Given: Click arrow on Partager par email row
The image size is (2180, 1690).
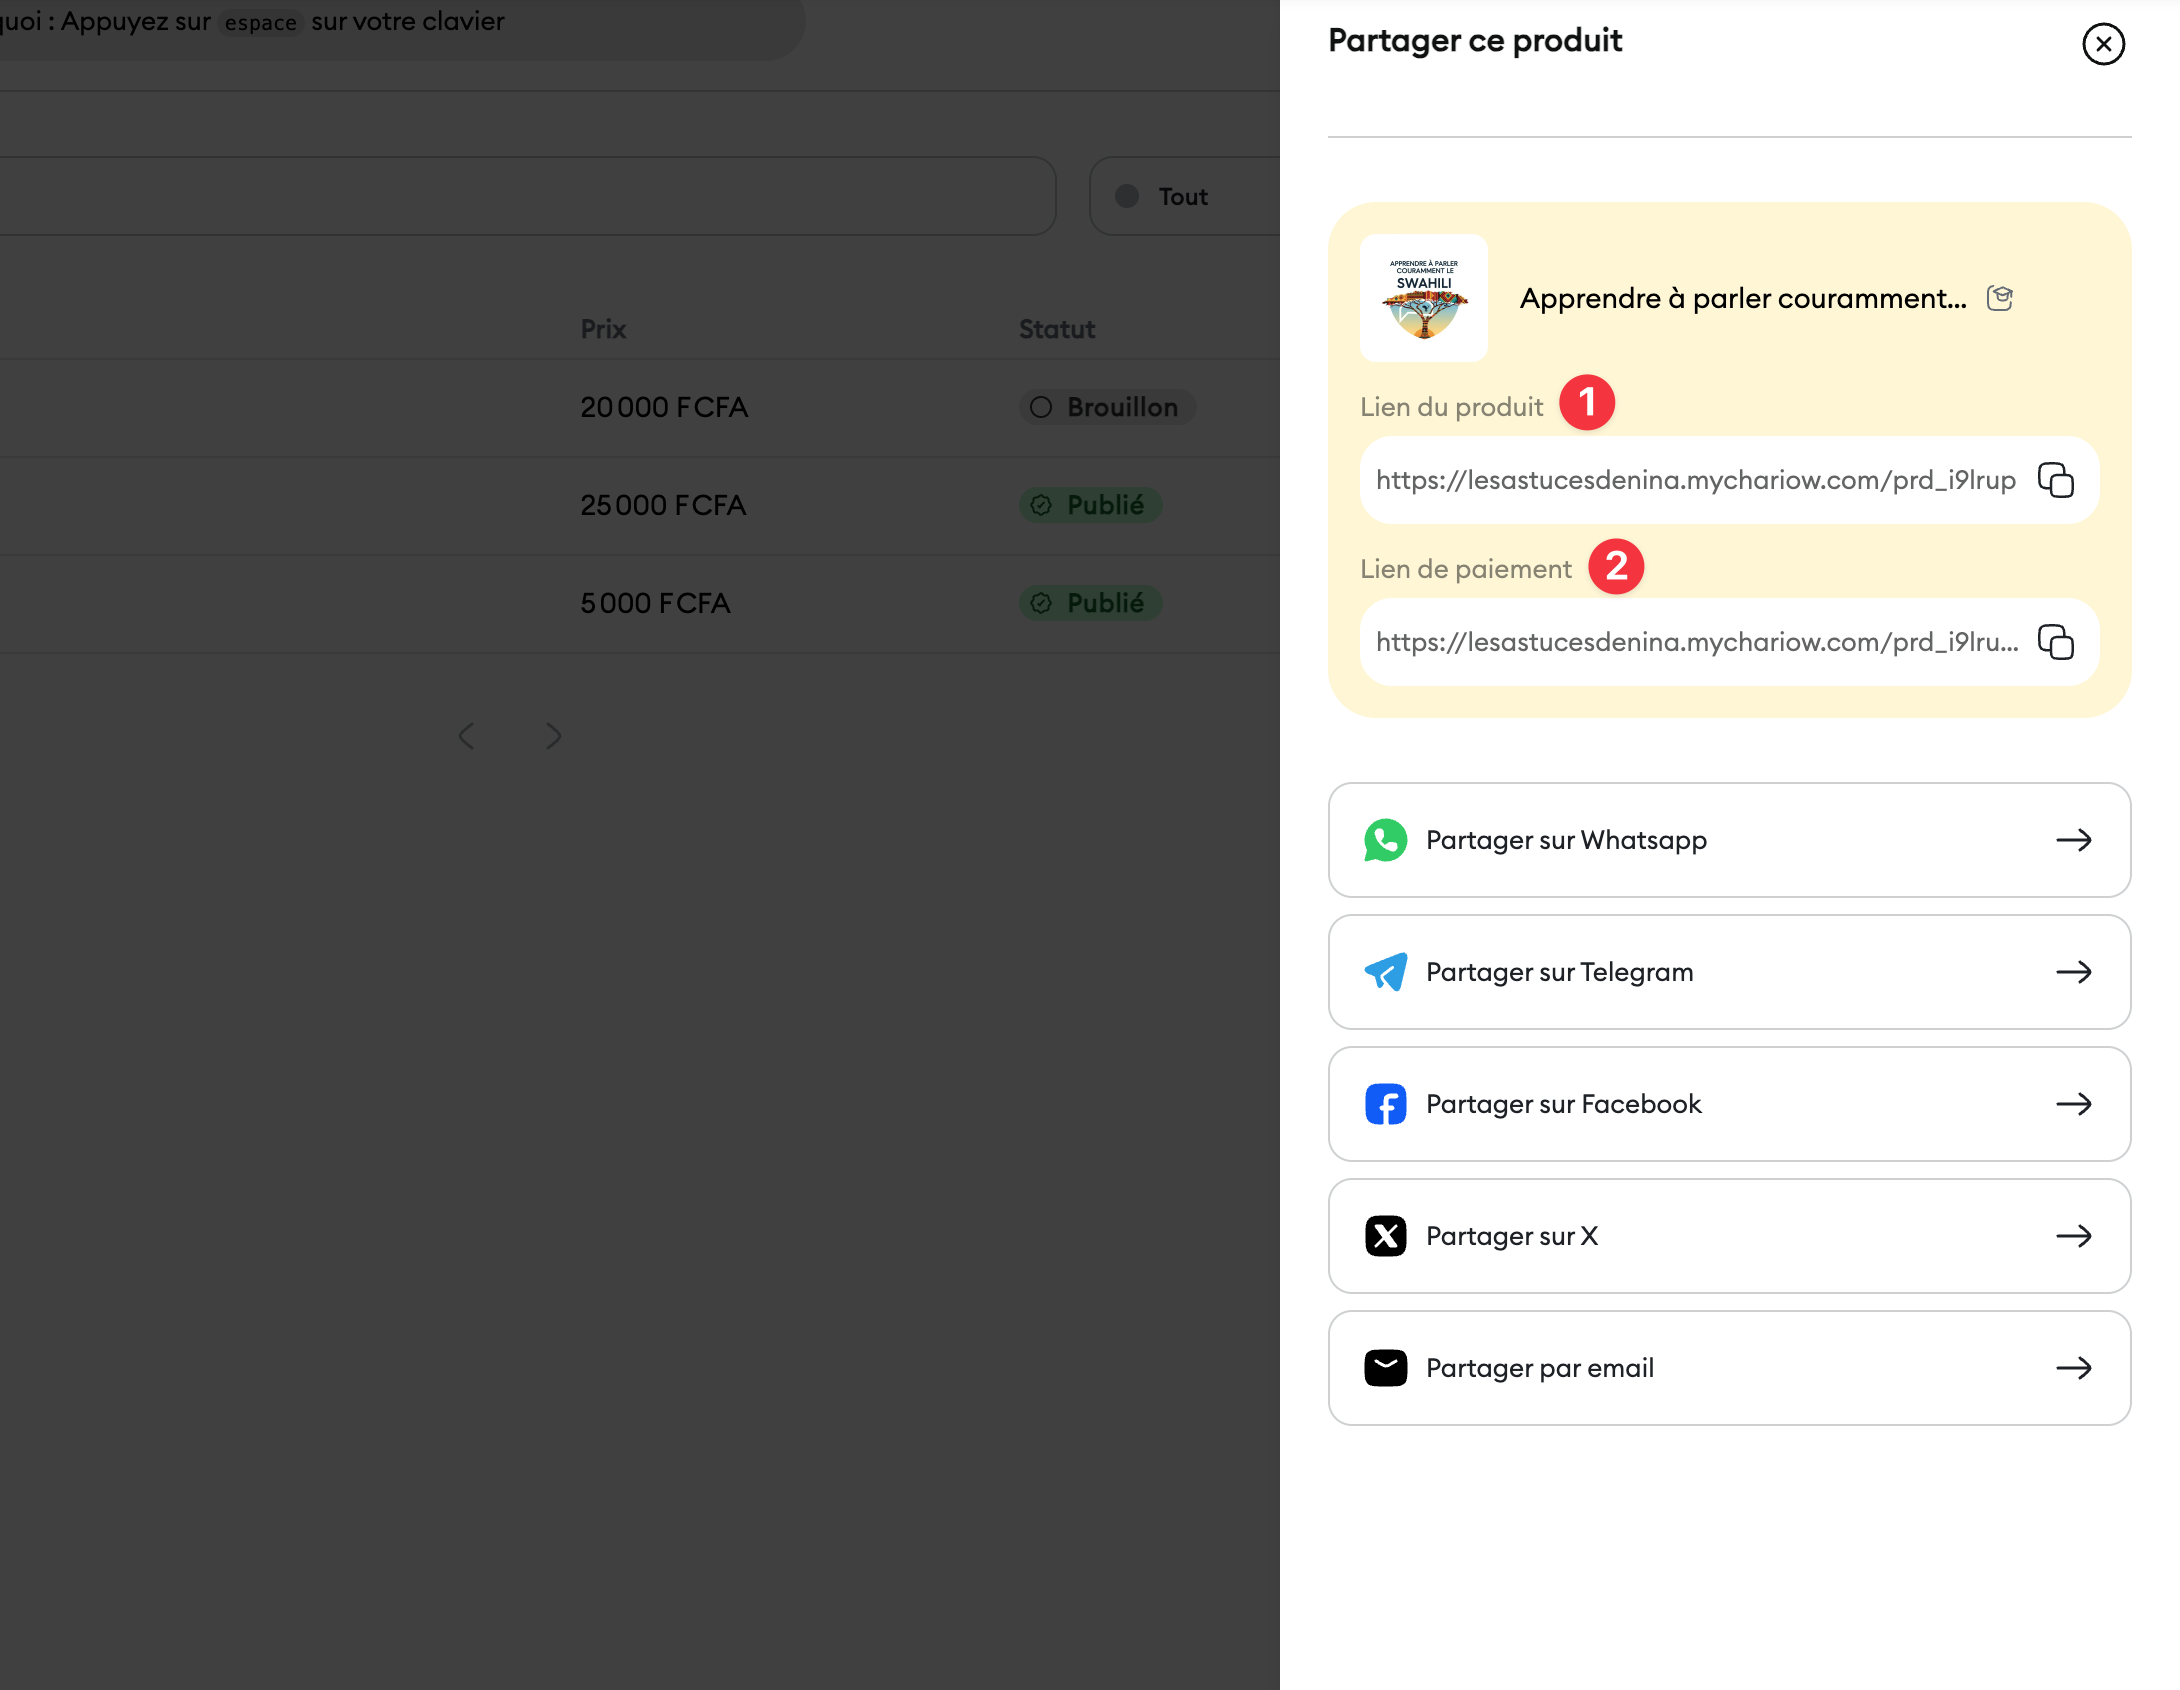Looking at the screenshot, I should pyautogui.click(x=2074, y=1368).
